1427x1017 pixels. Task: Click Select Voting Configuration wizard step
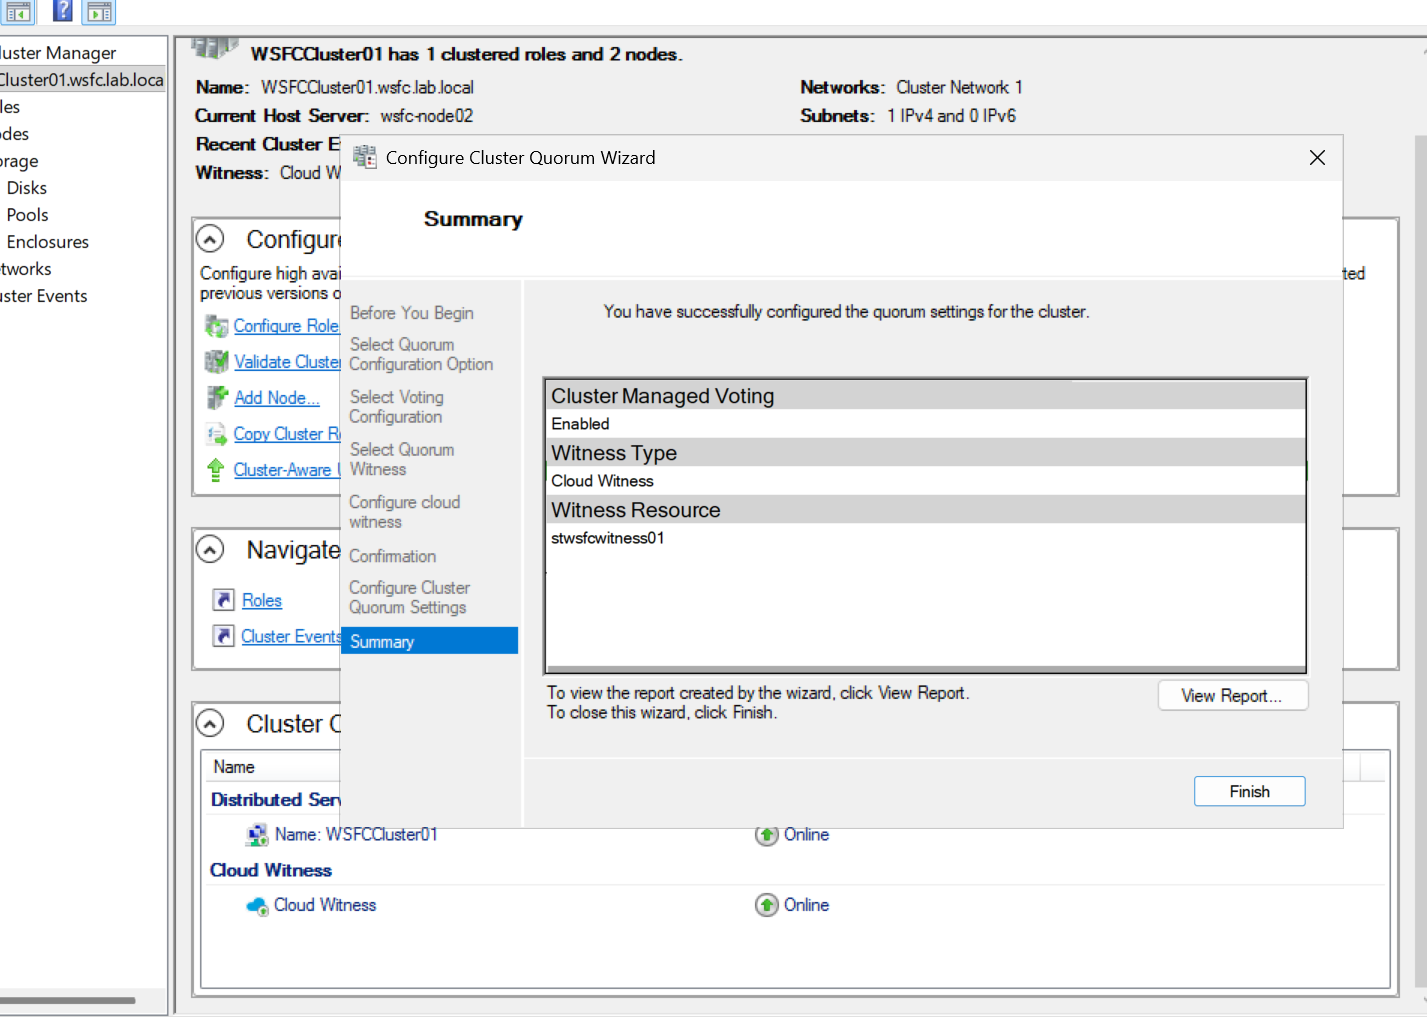point(397,407)
